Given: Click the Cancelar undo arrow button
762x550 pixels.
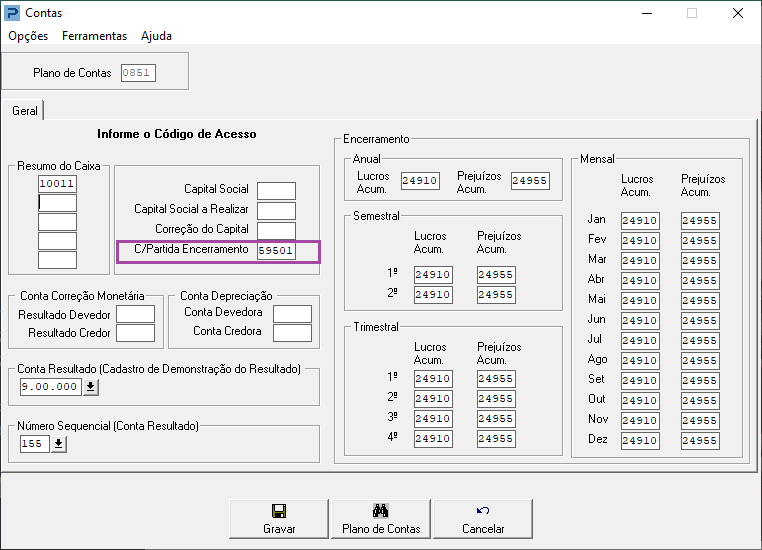Looking at the screenshot, I should [x=483, y=518].
